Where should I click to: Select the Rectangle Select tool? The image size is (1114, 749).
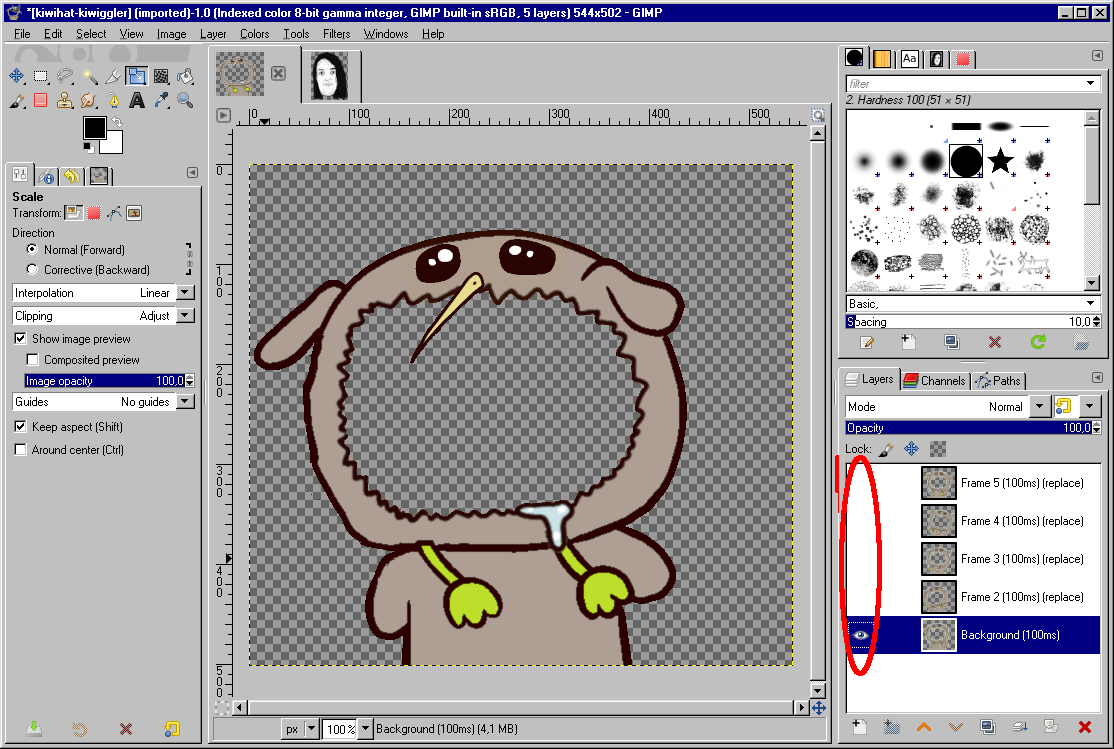[41, 76]
